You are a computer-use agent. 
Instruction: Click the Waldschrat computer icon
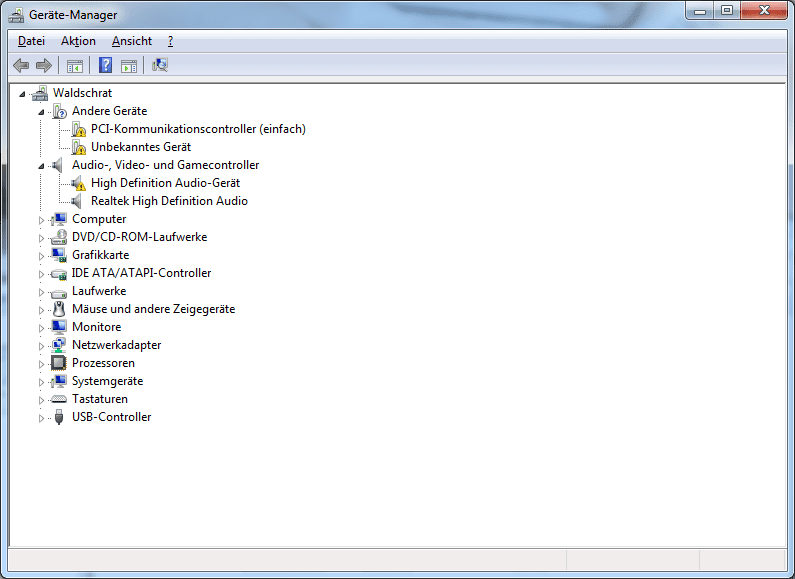point(40,93)
